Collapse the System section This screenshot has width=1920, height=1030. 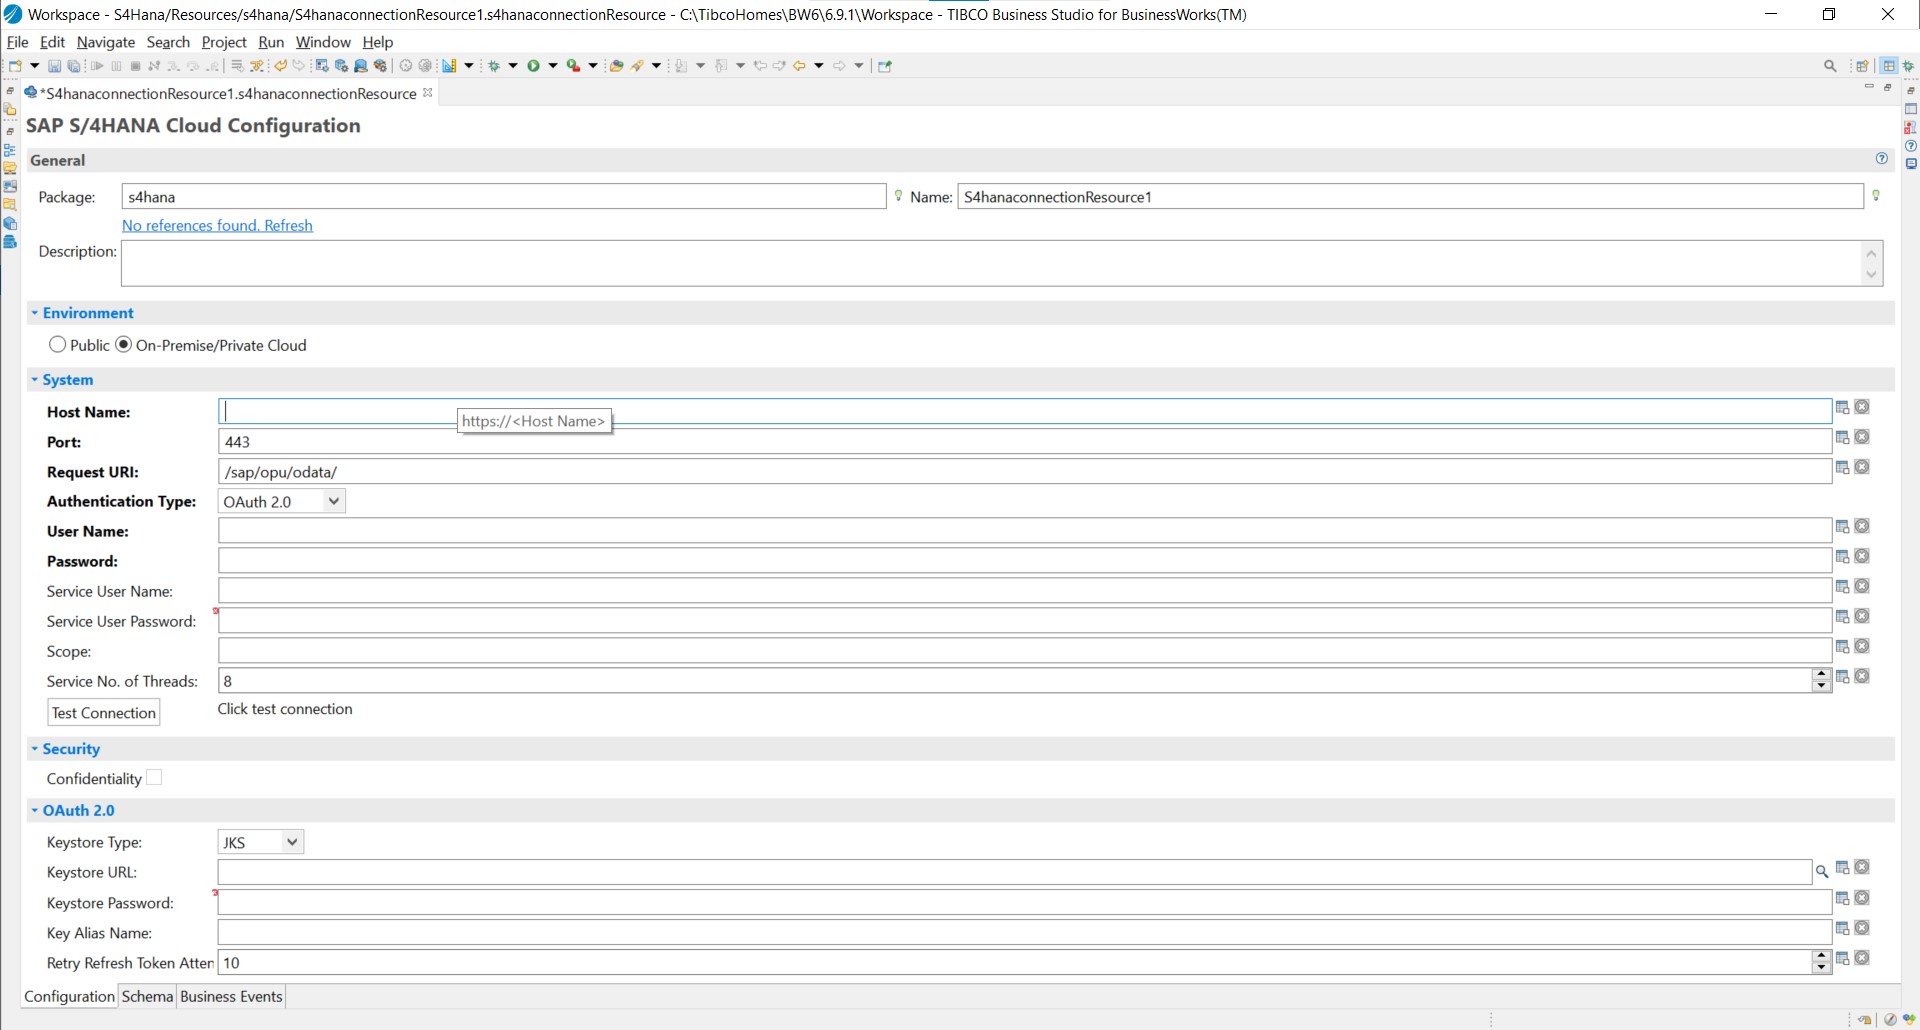click(34, 380)
